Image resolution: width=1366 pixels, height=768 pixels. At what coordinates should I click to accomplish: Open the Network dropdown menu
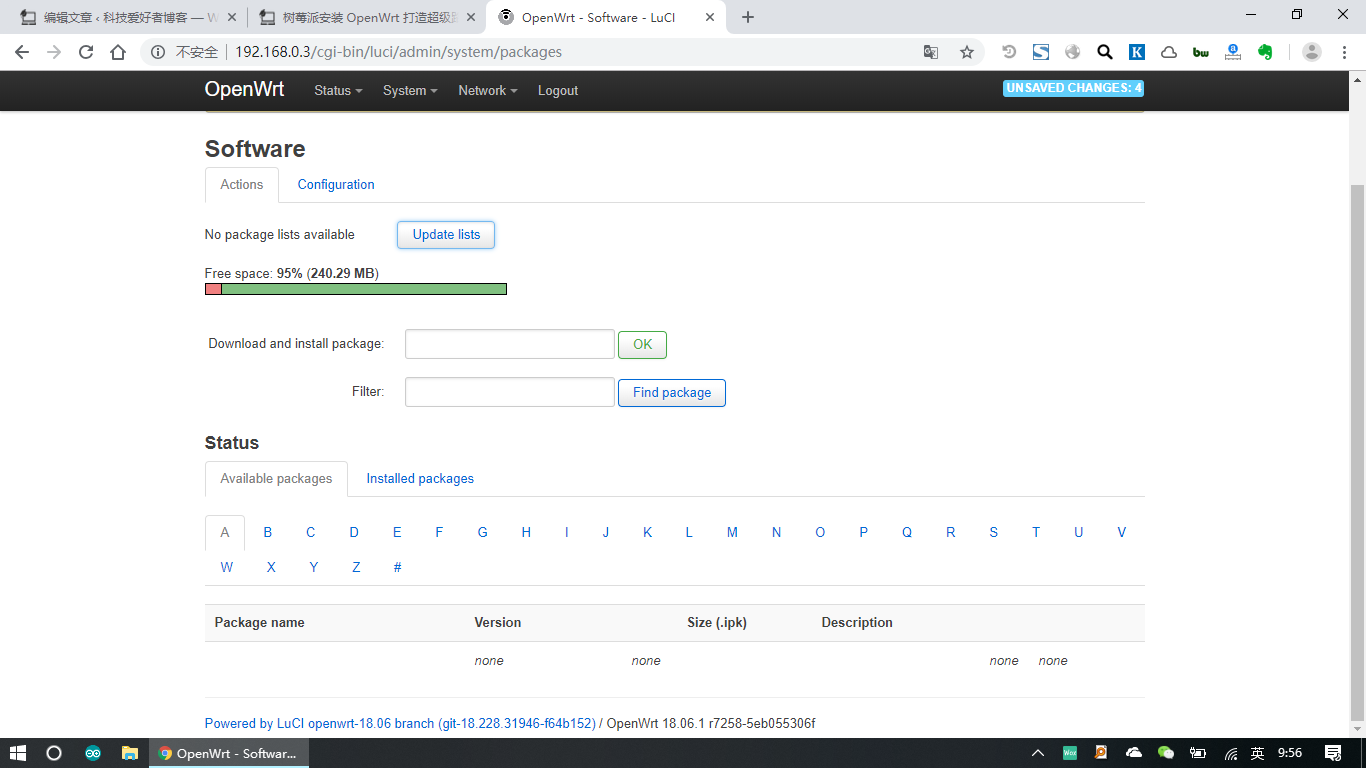[x=487, y=91]
